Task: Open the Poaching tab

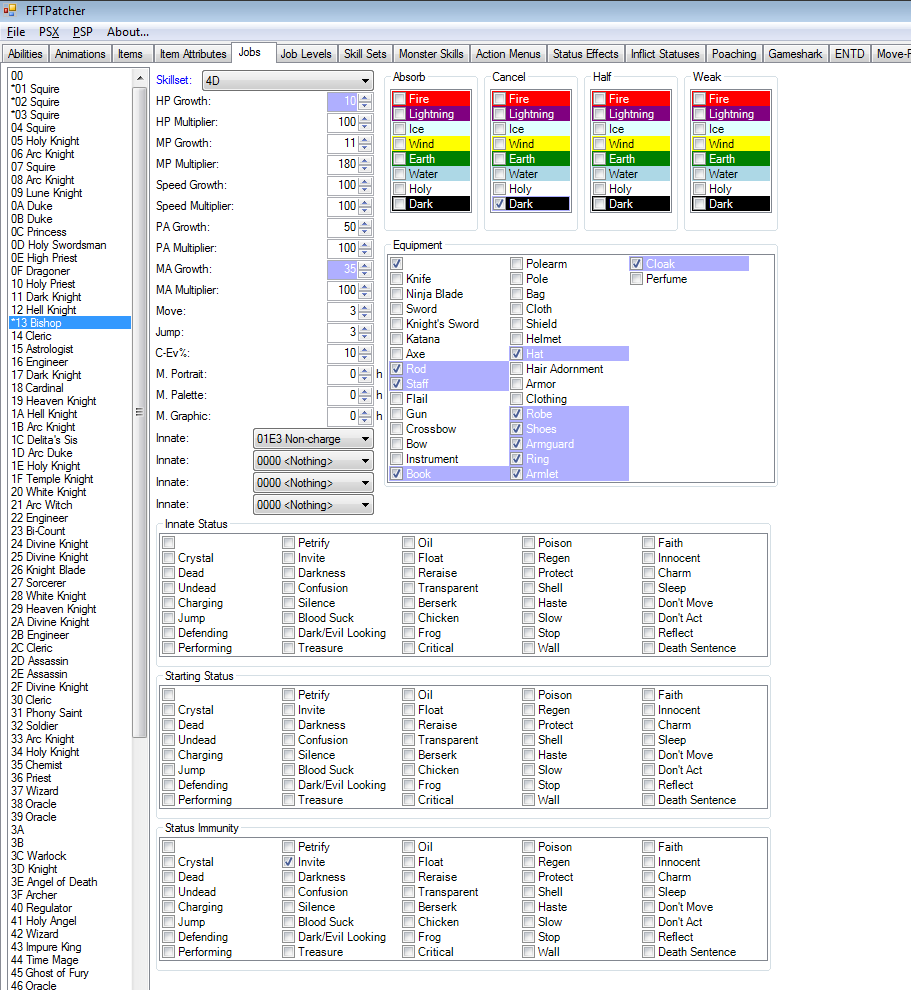Action: click(734, 54)
